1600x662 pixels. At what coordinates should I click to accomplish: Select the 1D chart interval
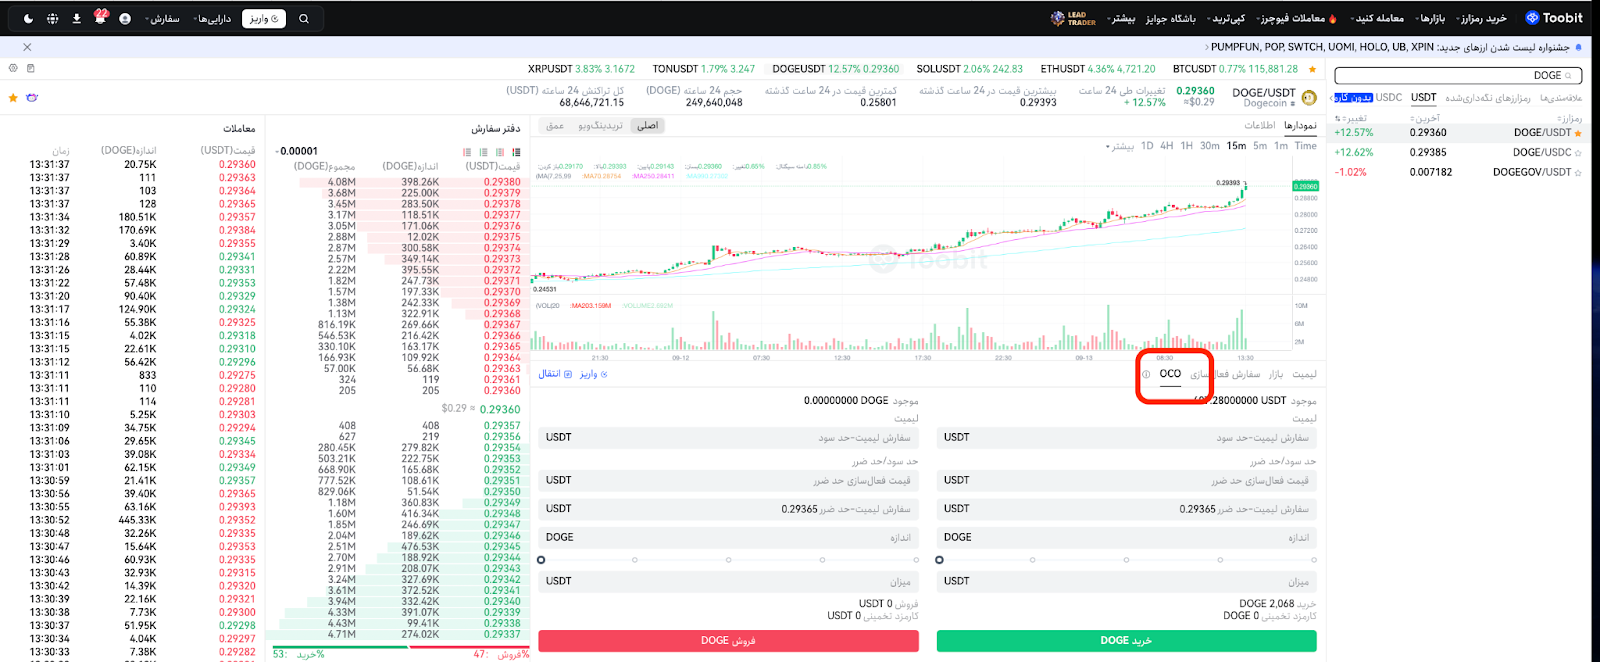(x=1147, y=146)
